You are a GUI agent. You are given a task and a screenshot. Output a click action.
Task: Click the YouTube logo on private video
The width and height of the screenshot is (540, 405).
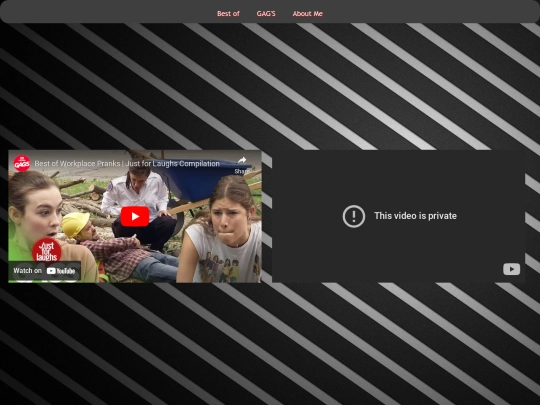click(x=511, y=269)
